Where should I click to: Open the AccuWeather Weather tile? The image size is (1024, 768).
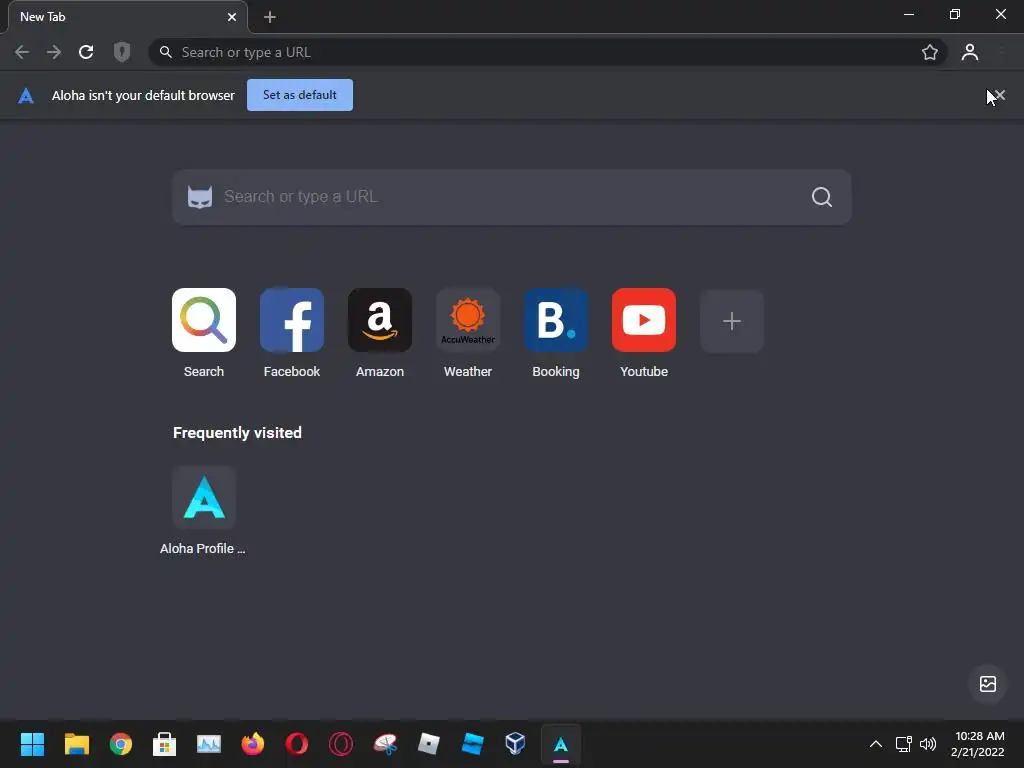point(468,320)
